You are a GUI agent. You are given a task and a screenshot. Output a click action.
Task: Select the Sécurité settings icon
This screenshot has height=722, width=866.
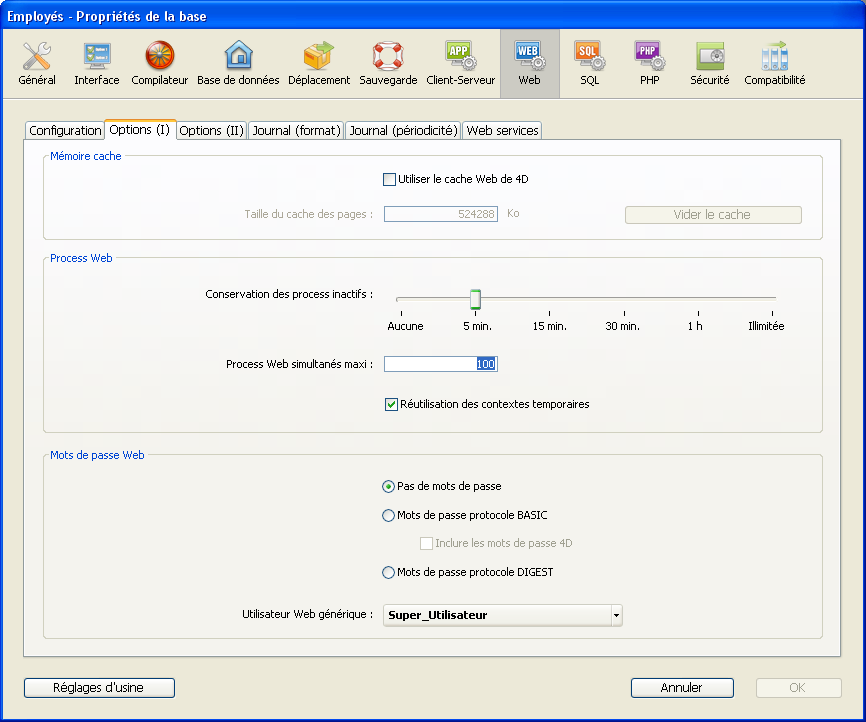pos(709,63)
